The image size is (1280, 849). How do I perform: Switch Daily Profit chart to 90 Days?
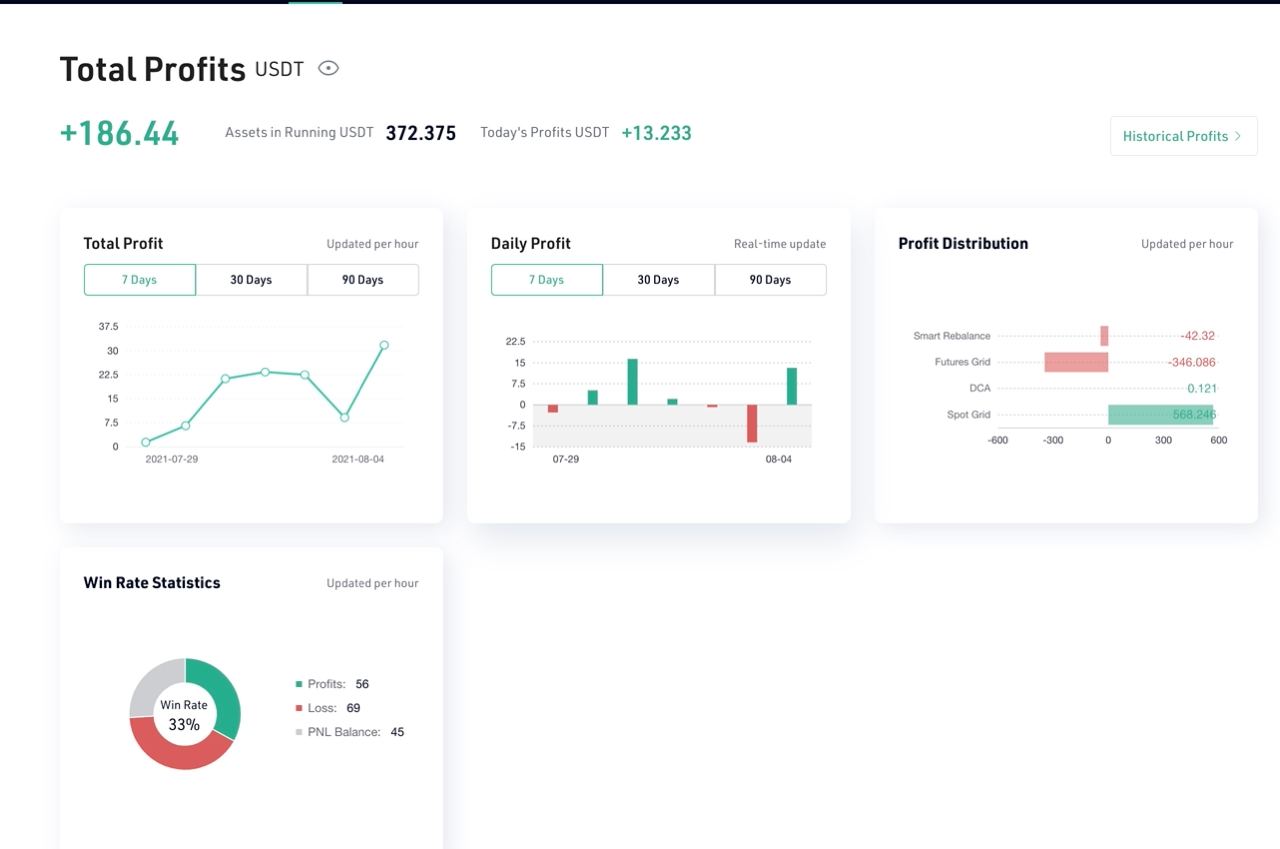[x=771, y=280]
